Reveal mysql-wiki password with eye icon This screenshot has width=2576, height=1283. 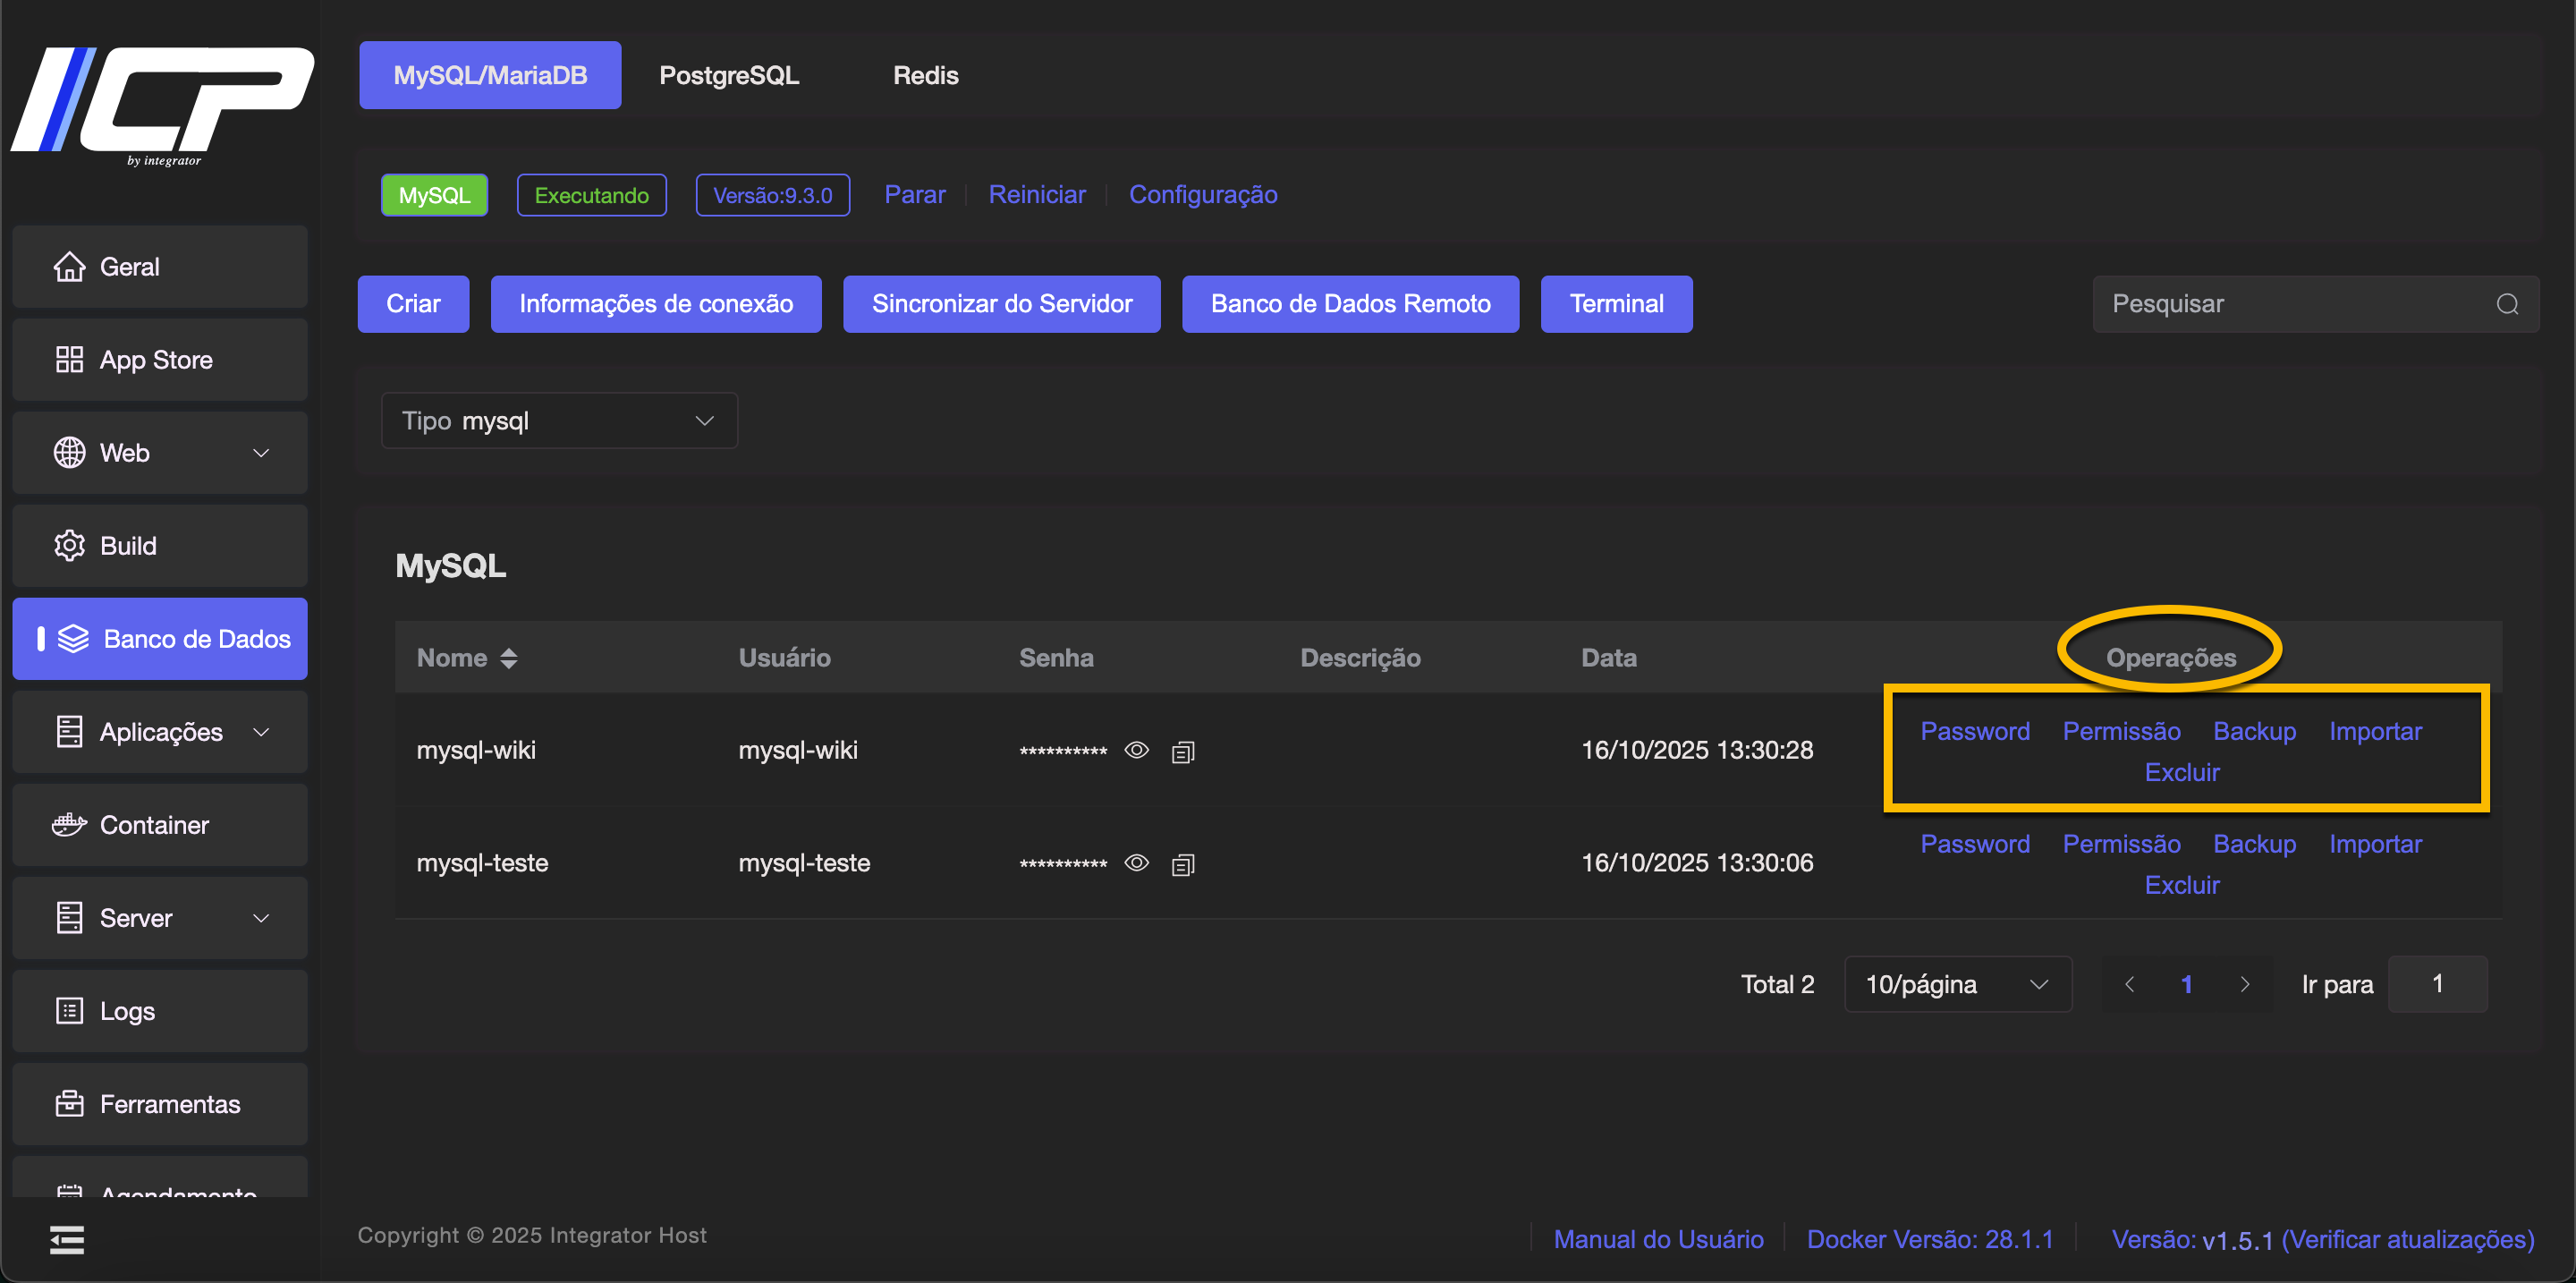point(1136,750)
